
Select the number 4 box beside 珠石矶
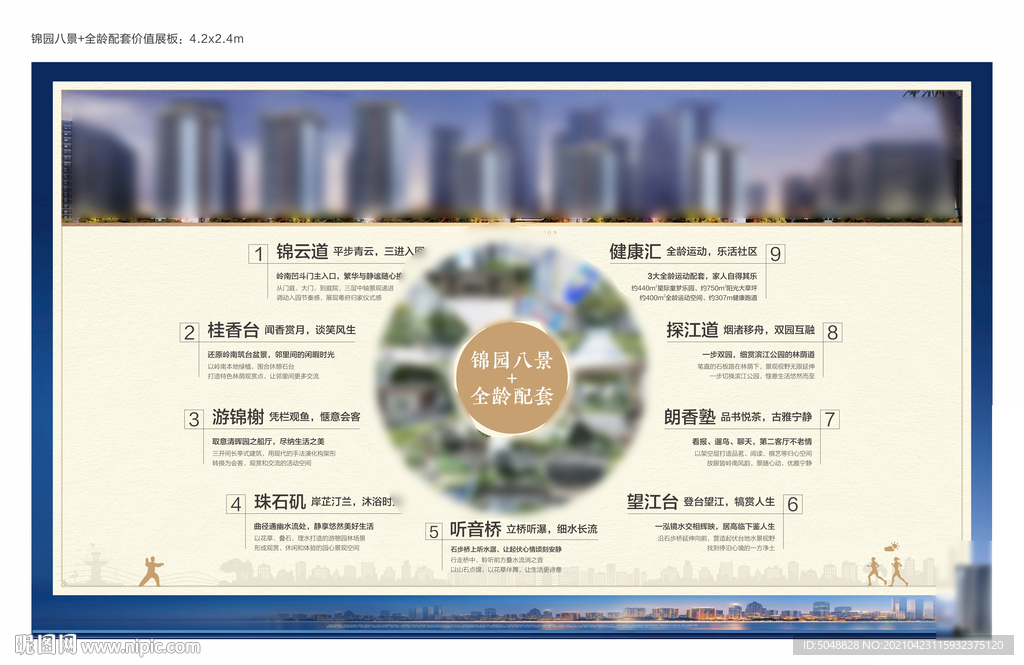pyautogui.click(x=236, y=504)
